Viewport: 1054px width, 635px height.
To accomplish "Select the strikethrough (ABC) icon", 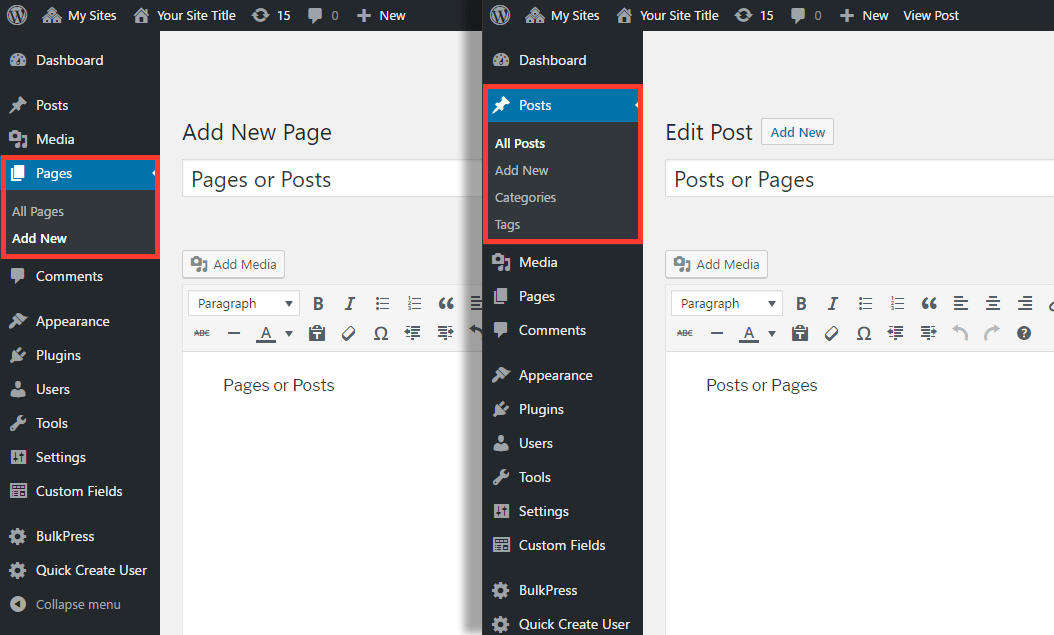I will pos(684,333).
